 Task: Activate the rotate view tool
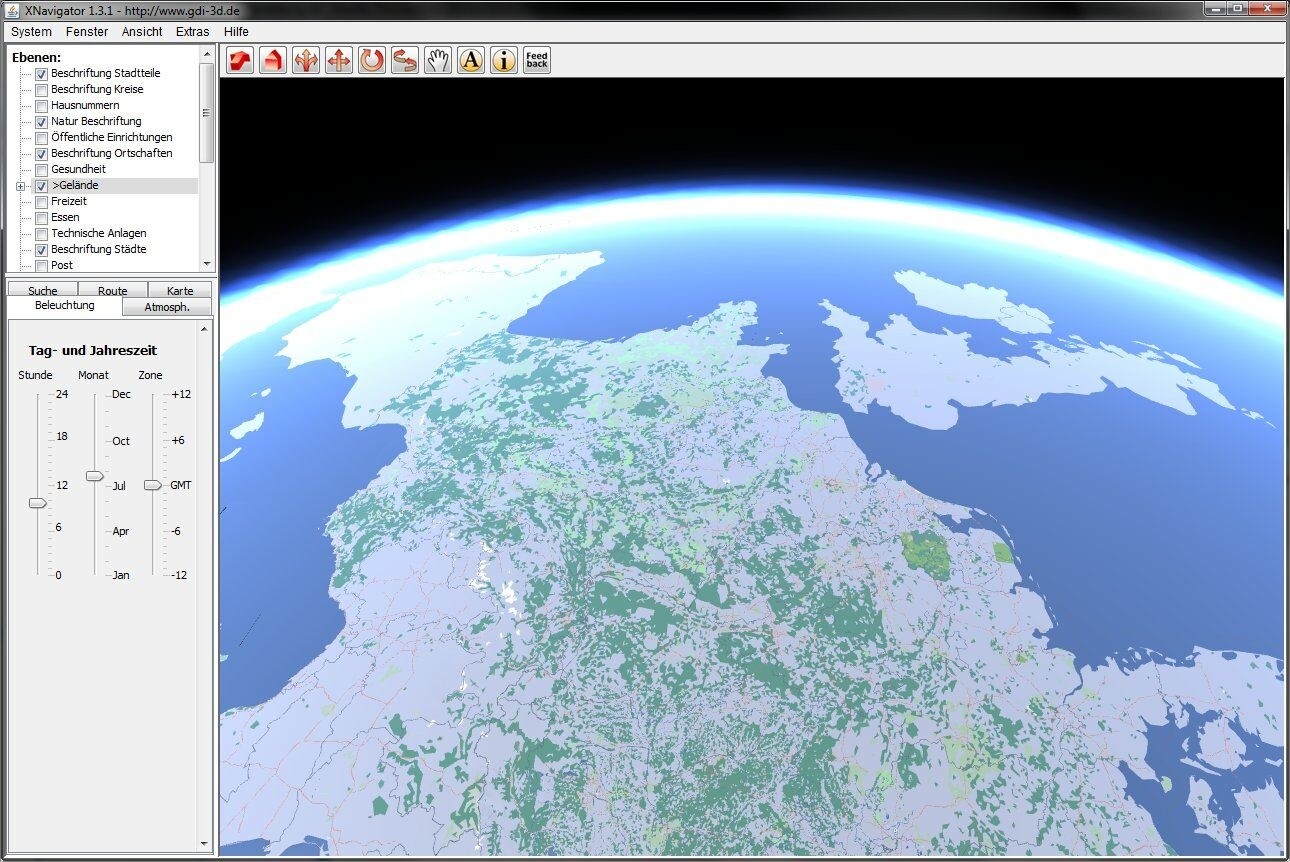click(371, 60)
